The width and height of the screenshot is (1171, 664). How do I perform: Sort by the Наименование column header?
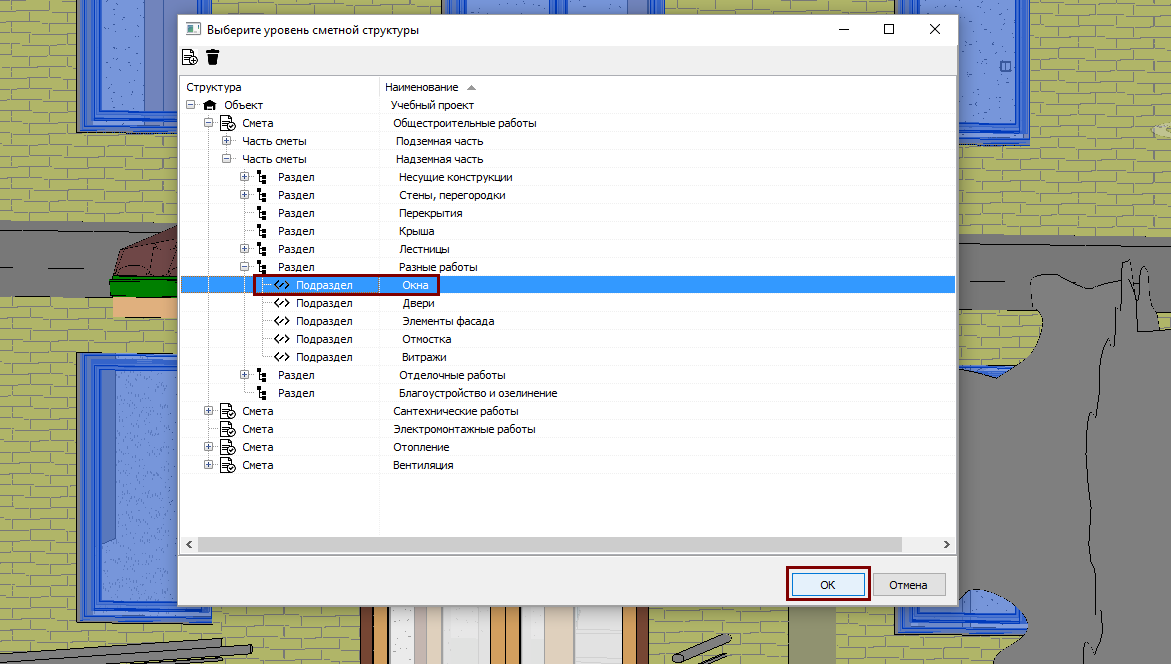[x=421, y=87]
